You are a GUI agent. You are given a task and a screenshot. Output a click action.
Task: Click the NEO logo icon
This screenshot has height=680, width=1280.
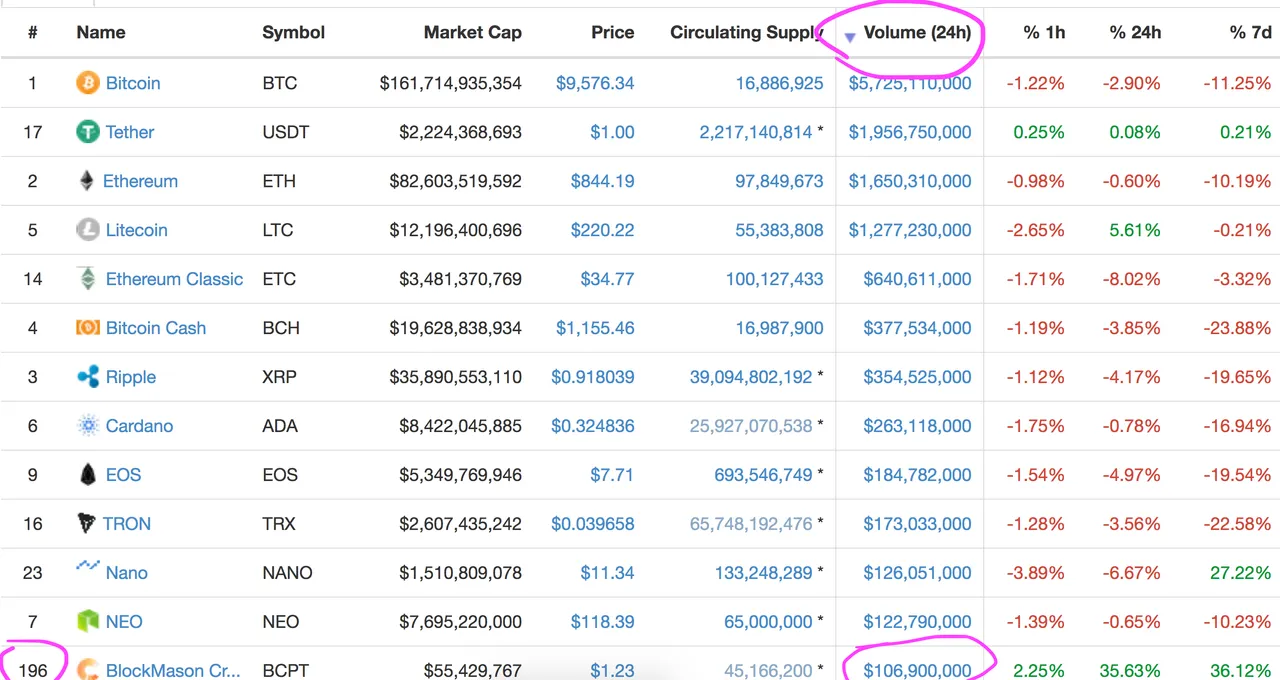88,622
